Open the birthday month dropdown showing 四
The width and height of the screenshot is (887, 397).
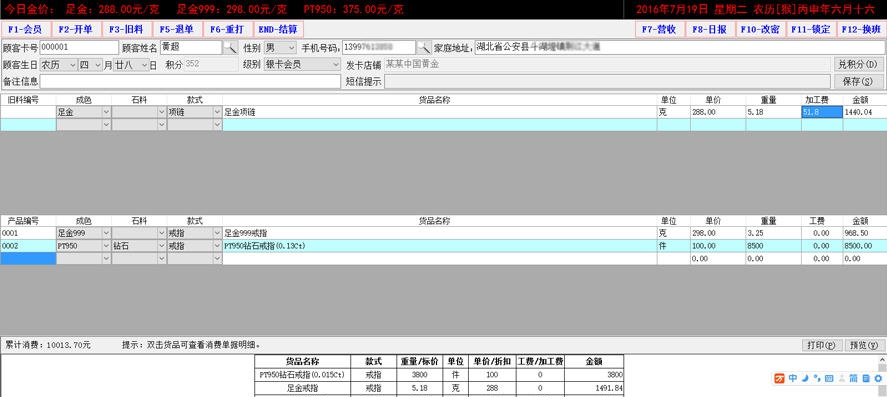click(90, 65)
